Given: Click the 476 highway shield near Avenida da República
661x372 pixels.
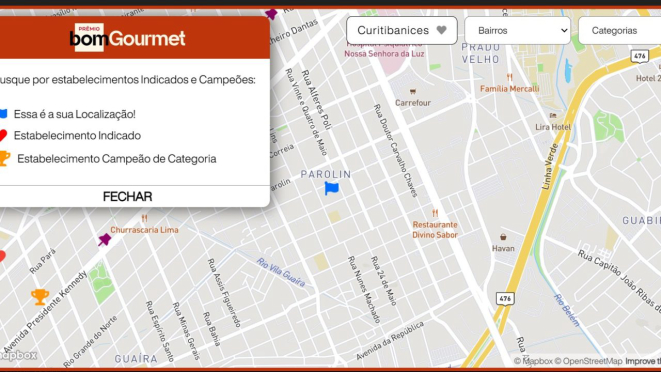Looking at the screenshot, I should 505,299.
